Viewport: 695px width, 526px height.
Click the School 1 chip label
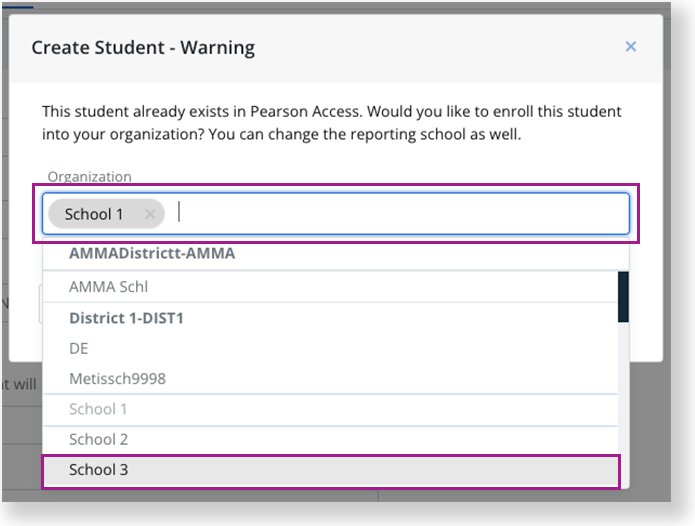click(94, 214)
